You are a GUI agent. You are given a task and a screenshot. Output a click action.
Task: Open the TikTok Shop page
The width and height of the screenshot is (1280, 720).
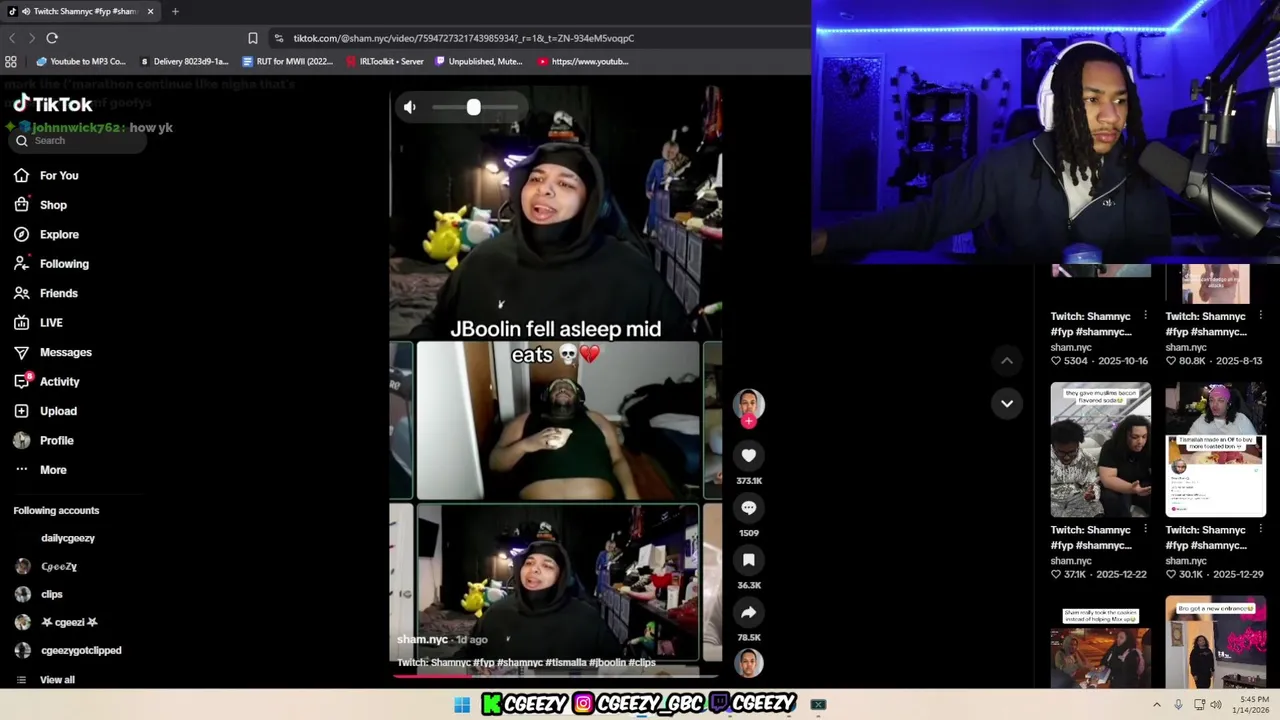click(x=41, y=205)
